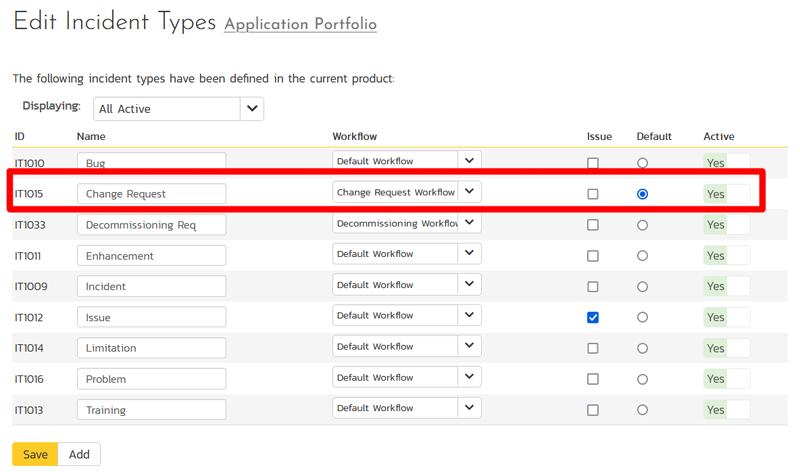Select Default radio button for Incident
The width and height of the screenshot is (800, 472).
coord(642,287)
